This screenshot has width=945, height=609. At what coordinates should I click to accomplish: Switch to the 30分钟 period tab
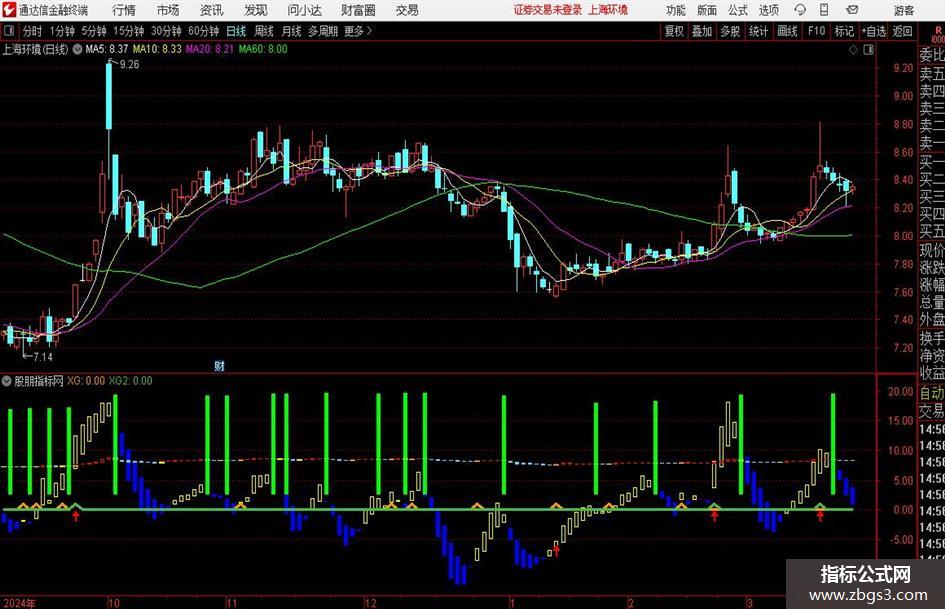click(x=166, y=31)
